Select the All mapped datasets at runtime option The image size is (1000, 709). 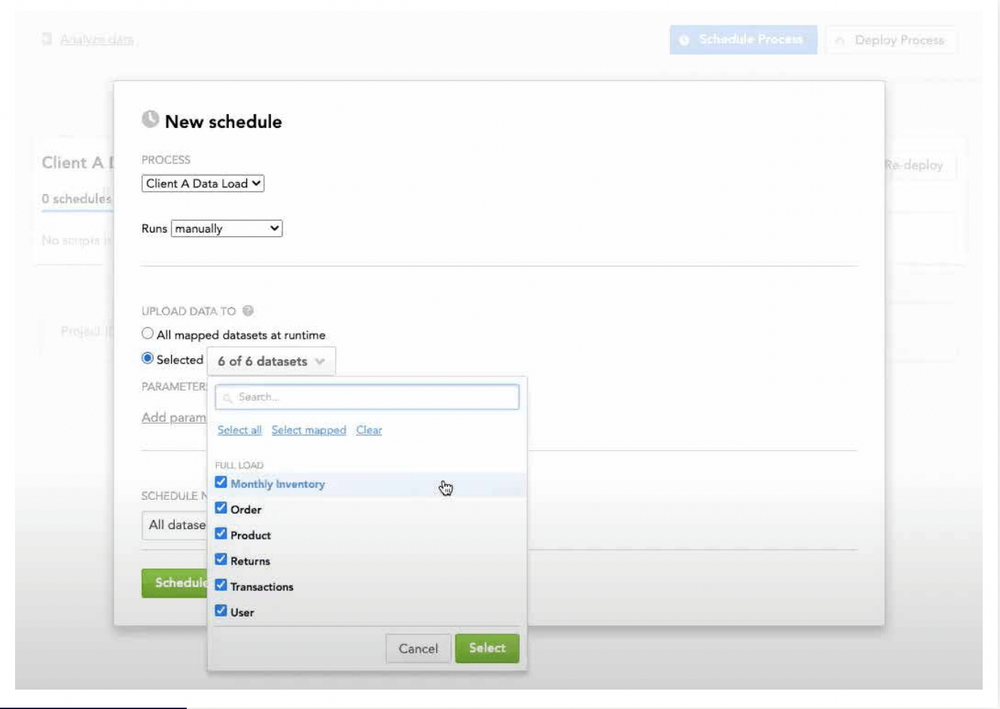147,334
